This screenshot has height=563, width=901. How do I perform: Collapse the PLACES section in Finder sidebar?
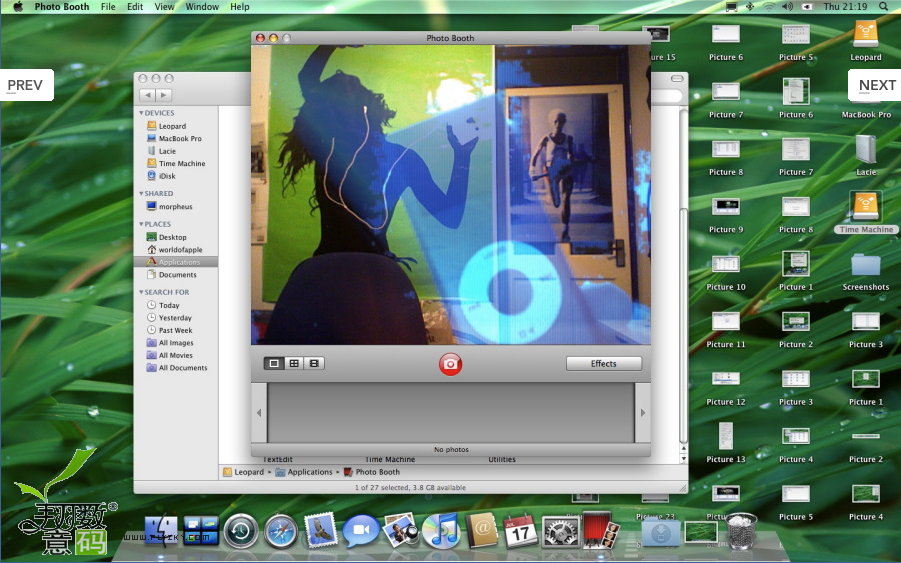click(x=141, y=224)
